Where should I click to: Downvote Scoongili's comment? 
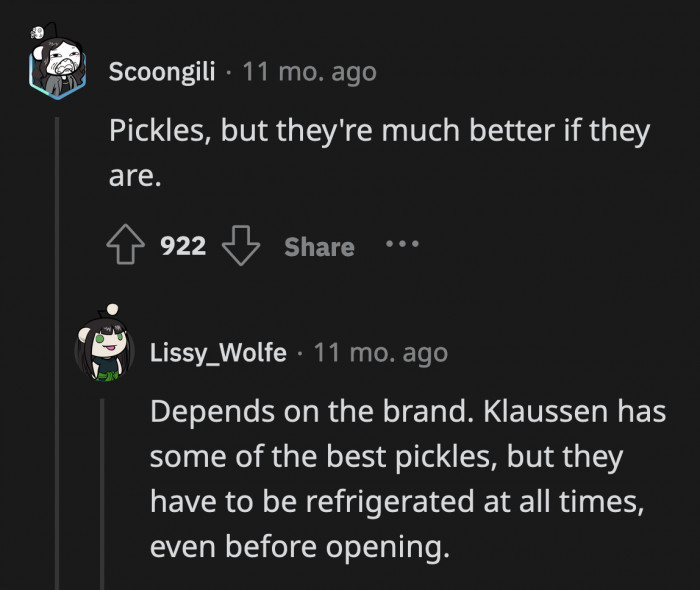pyautogui.click(x=240, y=246)
